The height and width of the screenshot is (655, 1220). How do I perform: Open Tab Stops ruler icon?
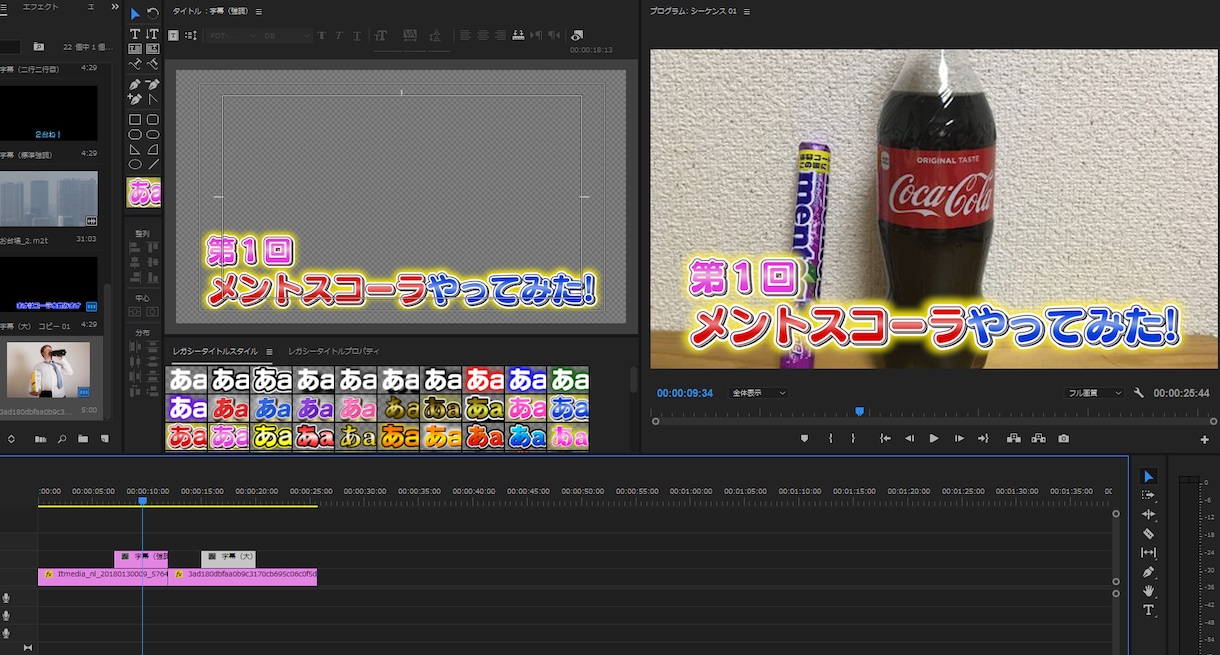click(x=518, y=35)
